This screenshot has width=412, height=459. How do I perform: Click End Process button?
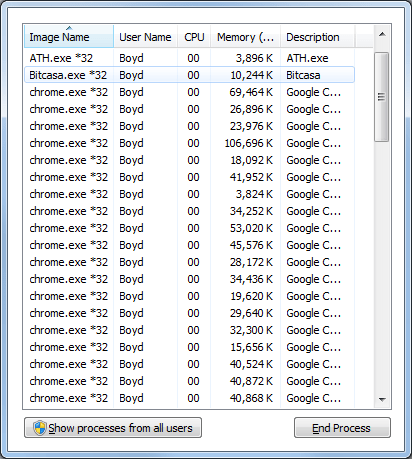(x=342, y=428)
